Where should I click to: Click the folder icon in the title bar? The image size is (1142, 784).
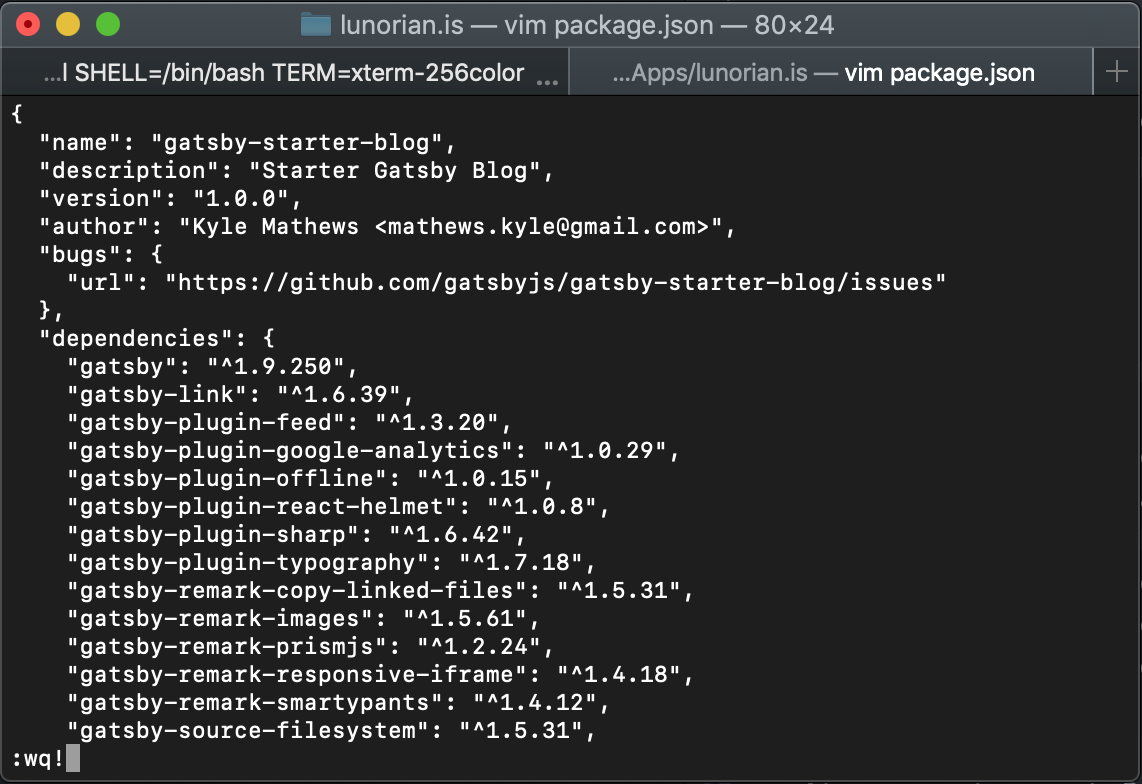316,25
